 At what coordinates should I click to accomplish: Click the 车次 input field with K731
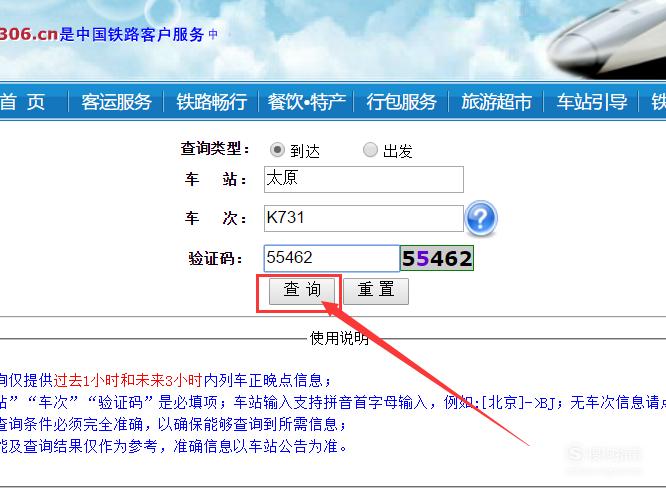click(x=364, y=218)
